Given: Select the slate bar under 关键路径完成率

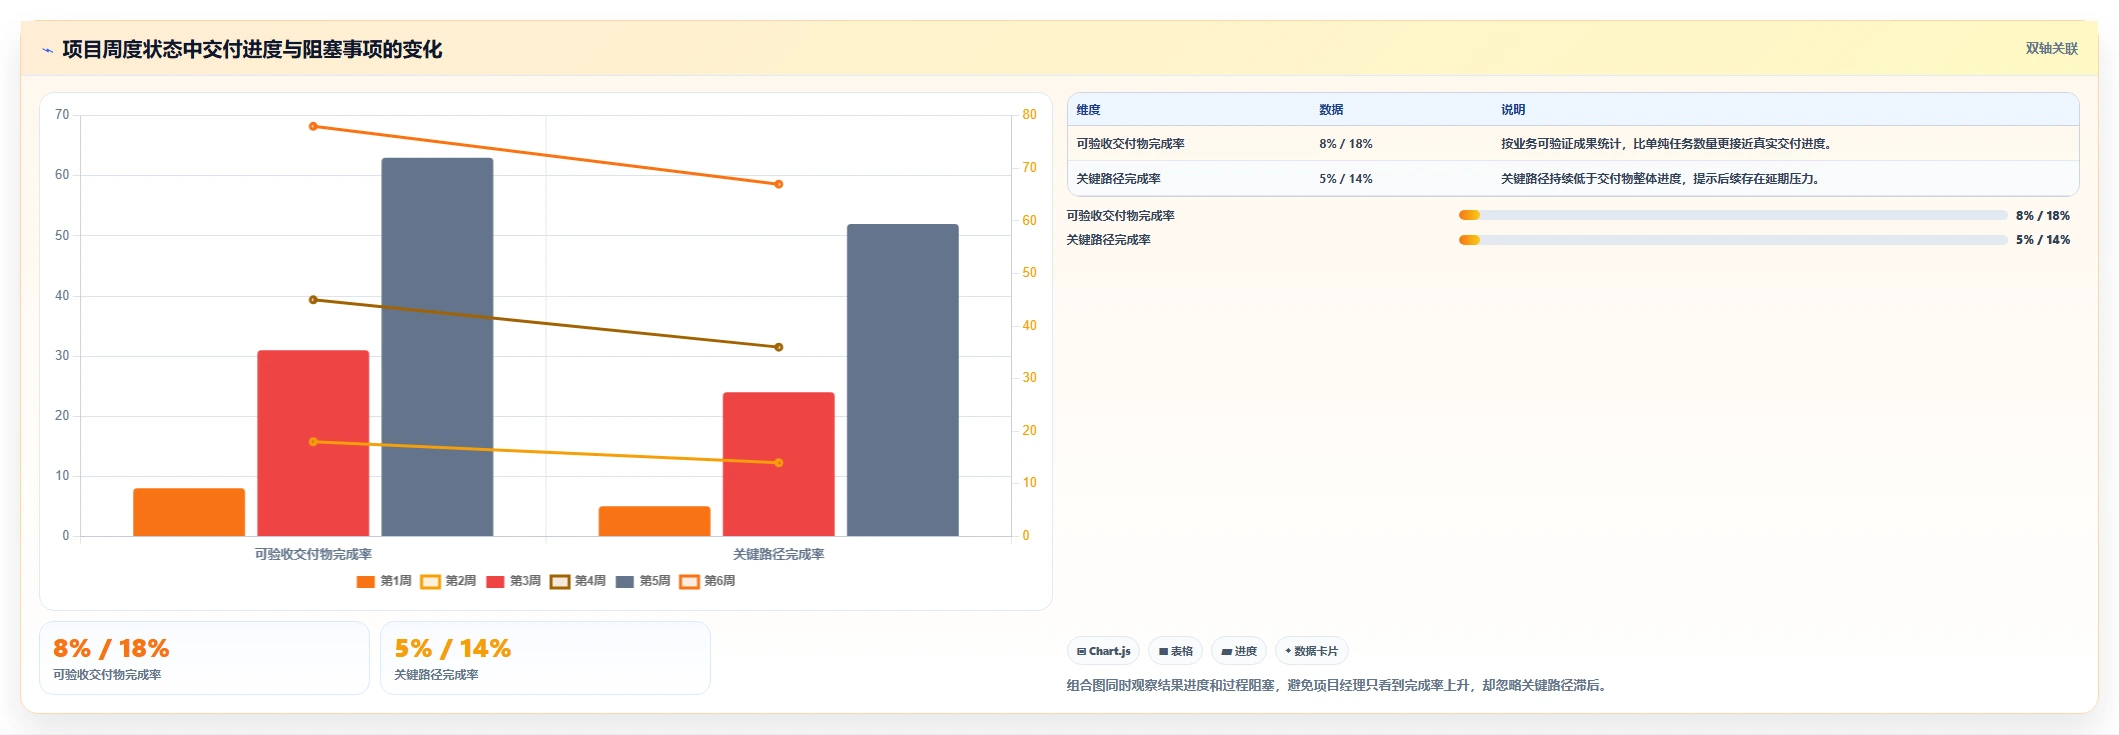Looking at the screenshot, I should (x=903, y=380).
